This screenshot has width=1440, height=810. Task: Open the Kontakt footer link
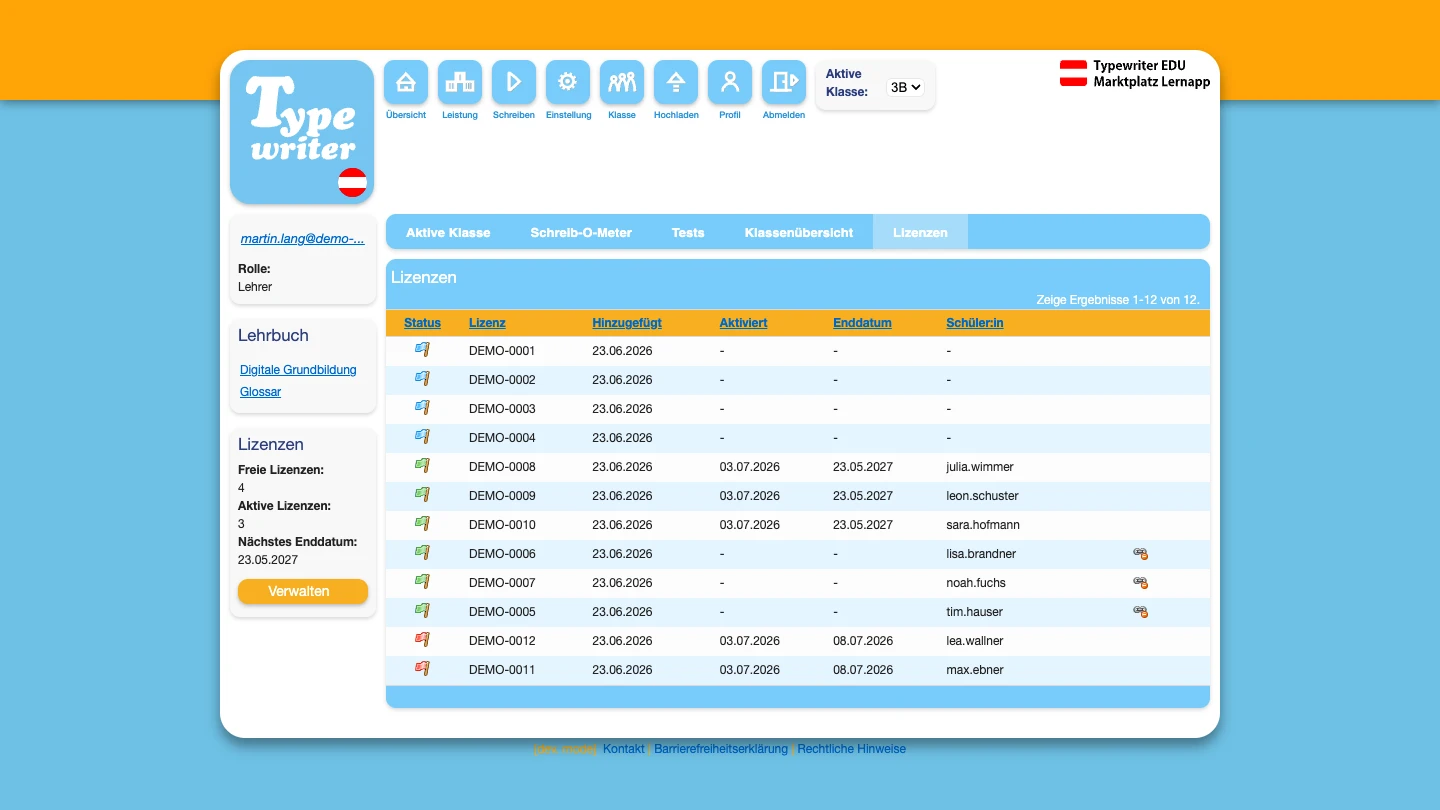pyautogui.click(x=624, y=749)
